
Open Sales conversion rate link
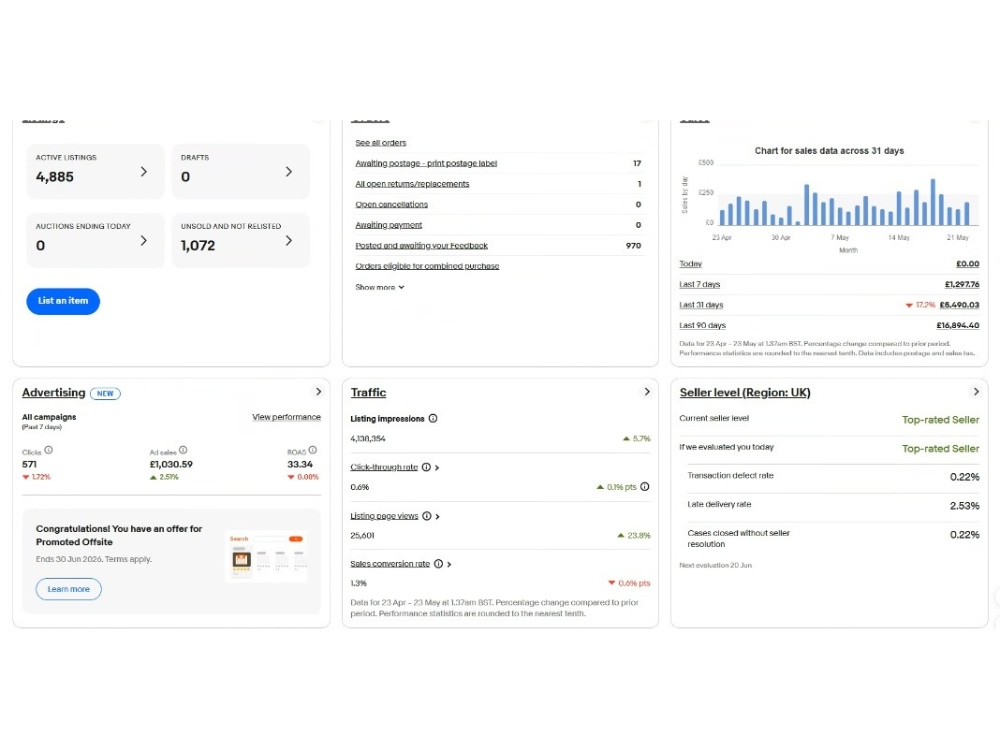click(x=390, y=564)
